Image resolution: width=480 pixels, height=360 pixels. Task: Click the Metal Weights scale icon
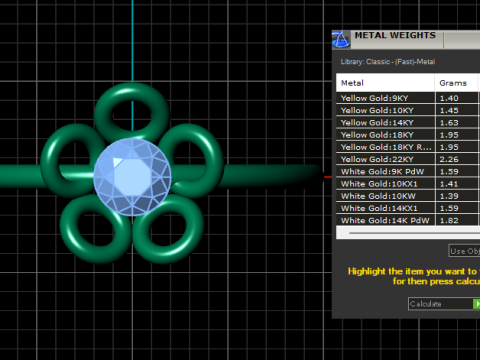(341, 39)
